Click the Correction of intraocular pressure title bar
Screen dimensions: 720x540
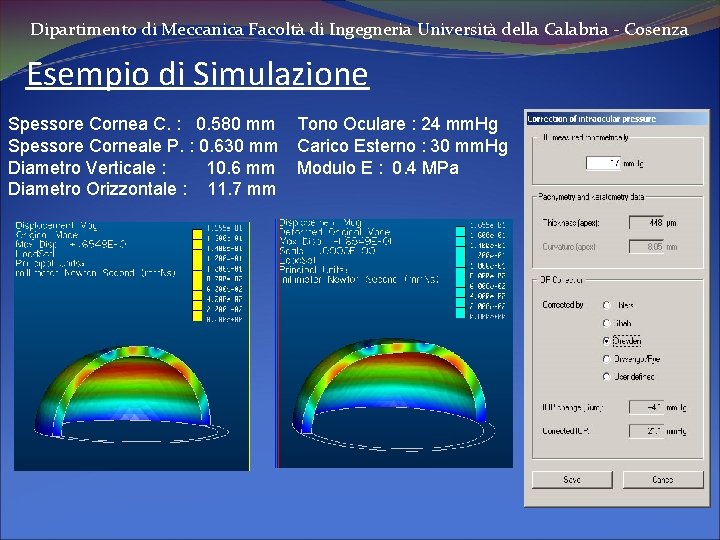[x=617, y=119]
